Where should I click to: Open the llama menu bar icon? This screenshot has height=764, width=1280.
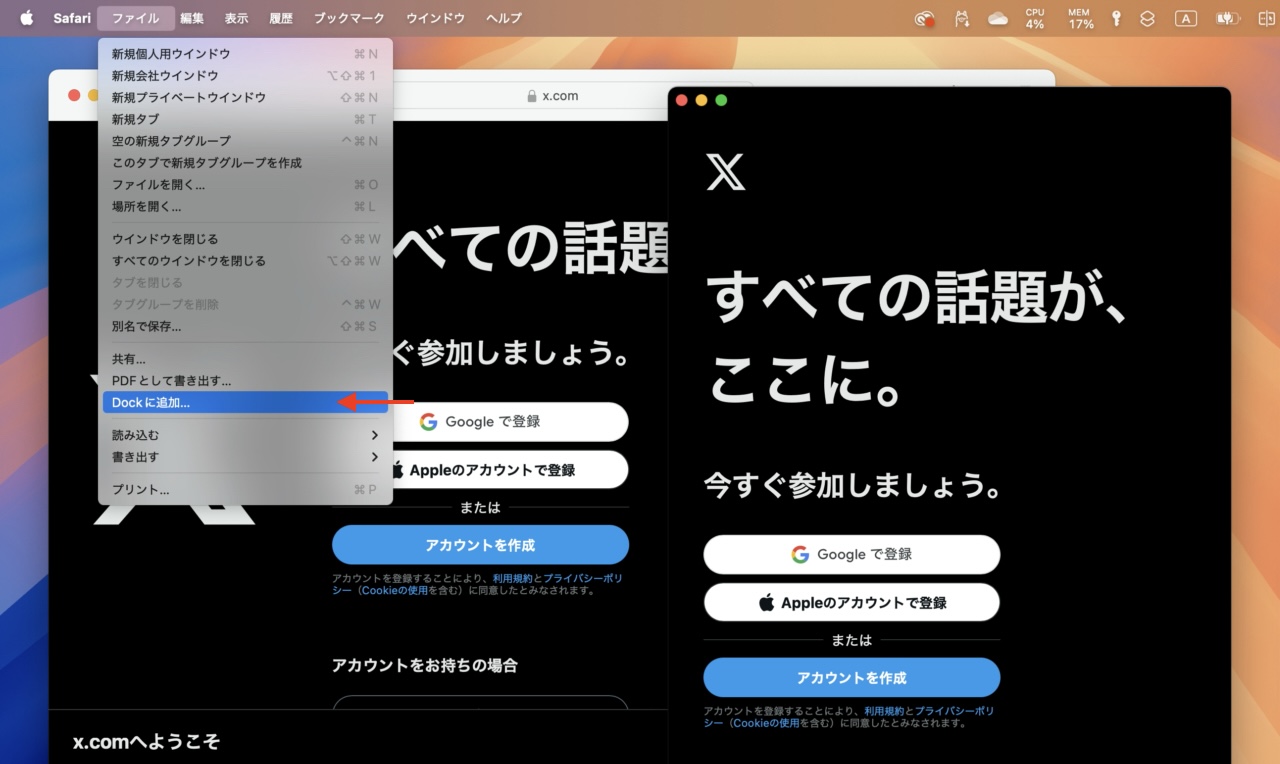coord(962,18)
